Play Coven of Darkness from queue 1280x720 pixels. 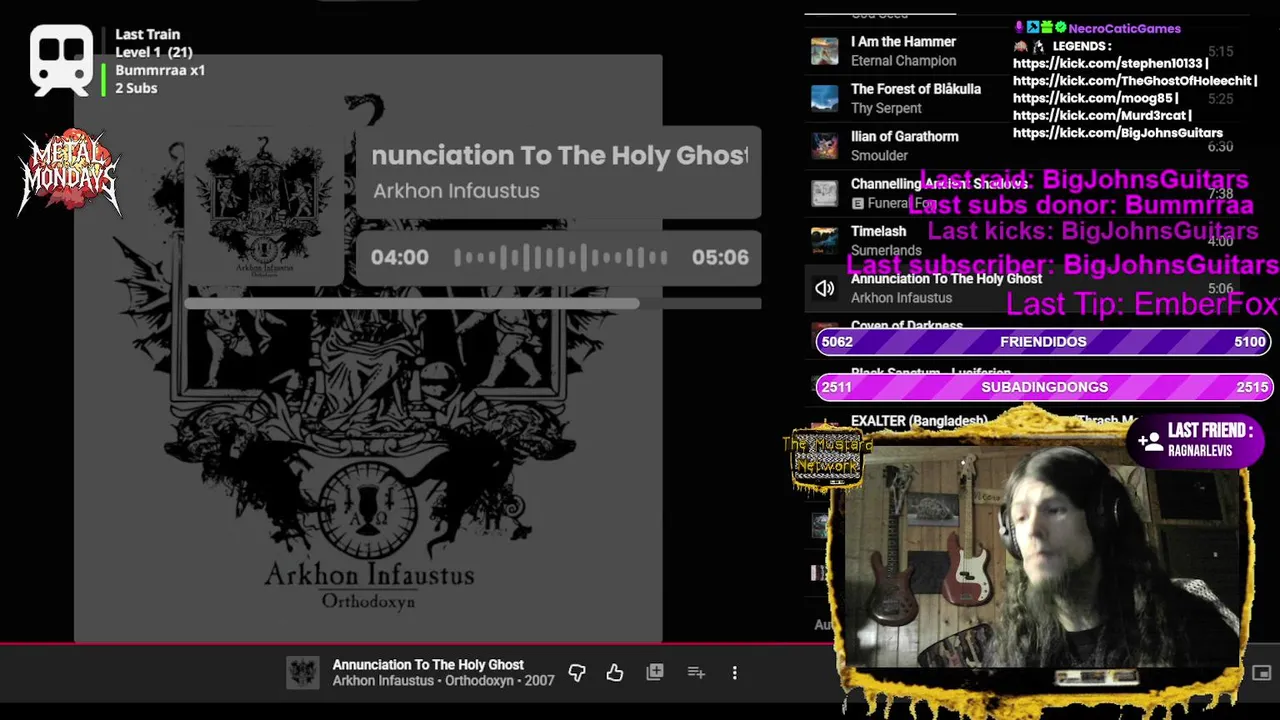tap(906, 326)
